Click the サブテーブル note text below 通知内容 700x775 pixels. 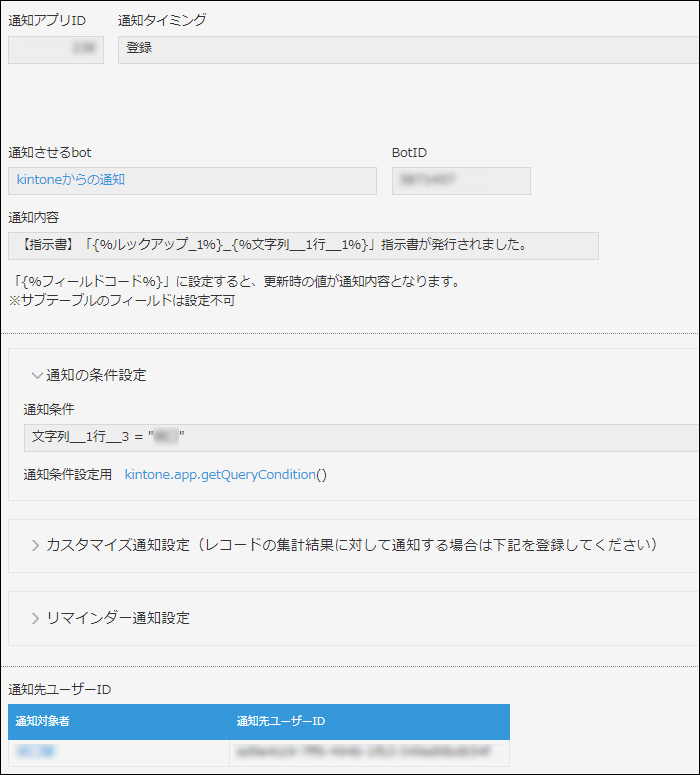pyautogui.click(x=121, y=301)
